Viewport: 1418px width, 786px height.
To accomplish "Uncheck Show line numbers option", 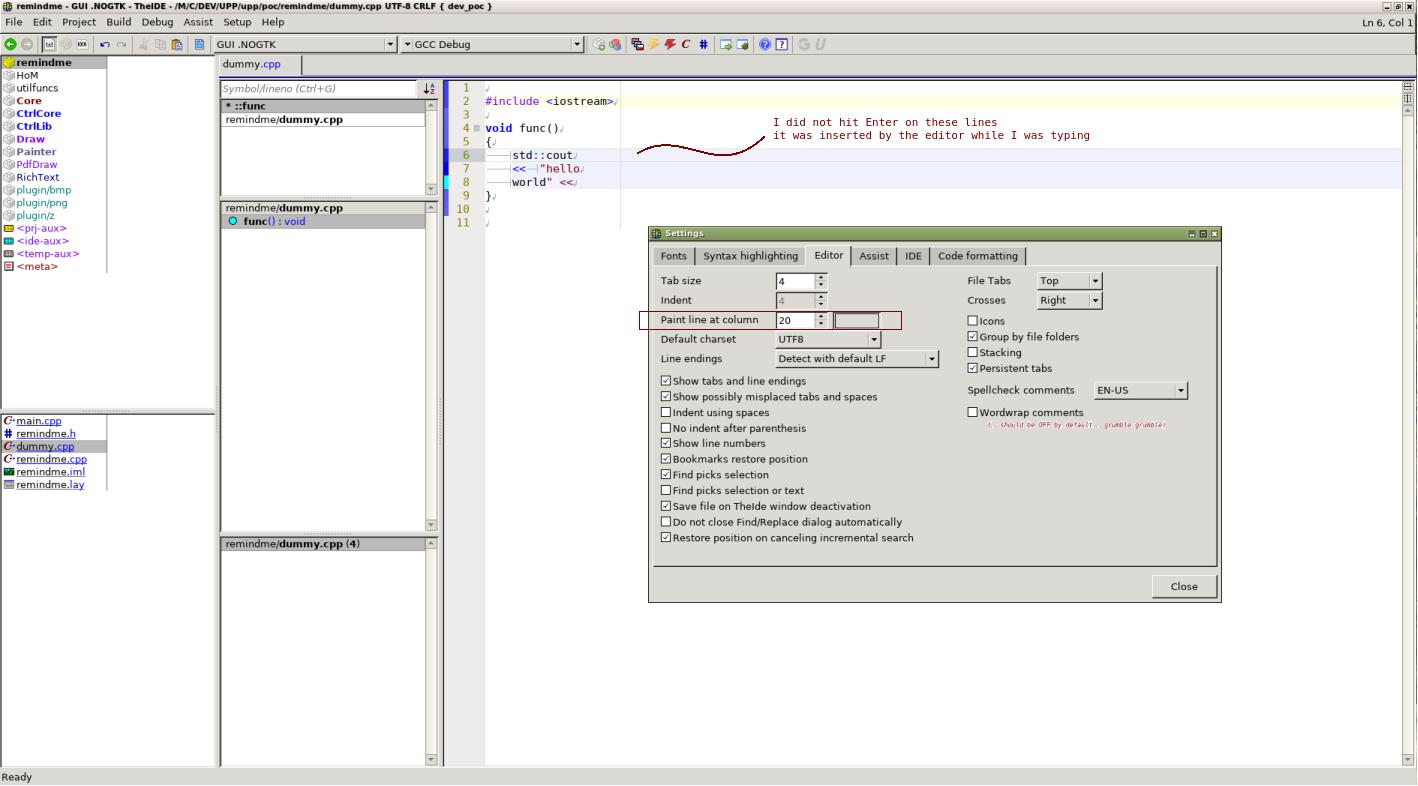I will pyautogui.click(x=666, y=444).
